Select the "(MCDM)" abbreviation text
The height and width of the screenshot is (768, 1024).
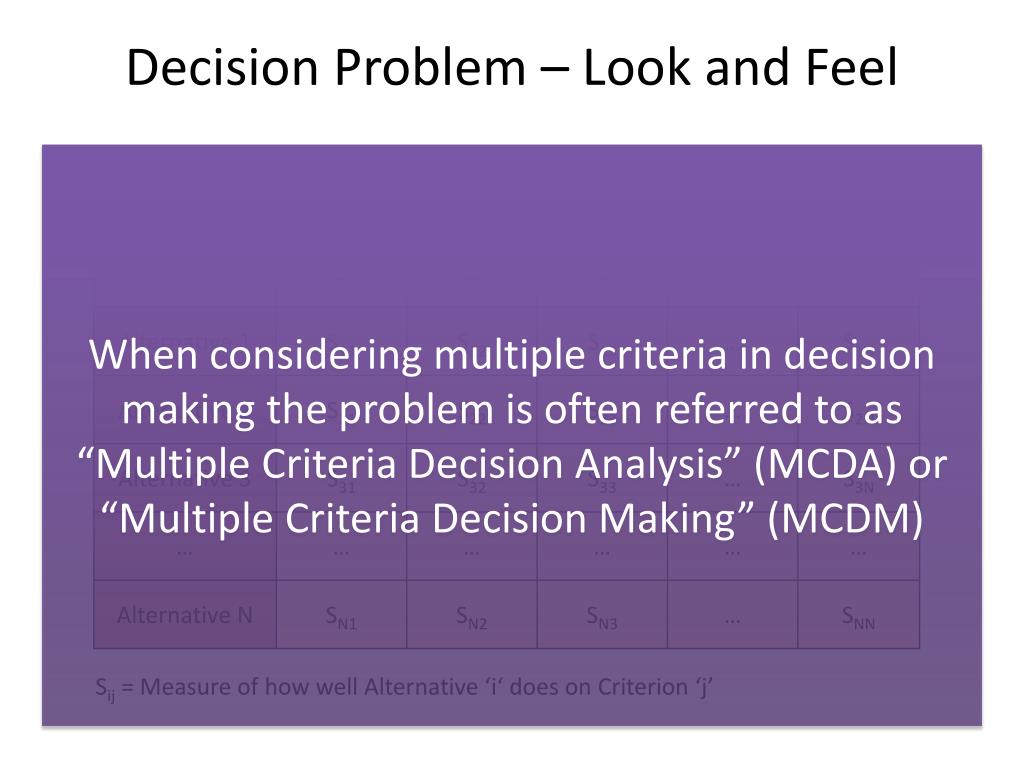click(x=846, y=519)
